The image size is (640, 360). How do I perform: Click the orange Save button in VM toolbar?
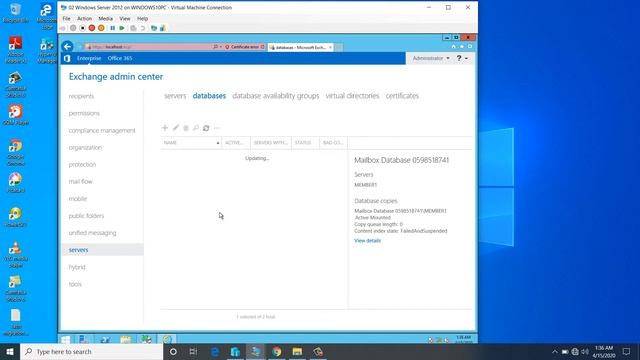point(101,28)
